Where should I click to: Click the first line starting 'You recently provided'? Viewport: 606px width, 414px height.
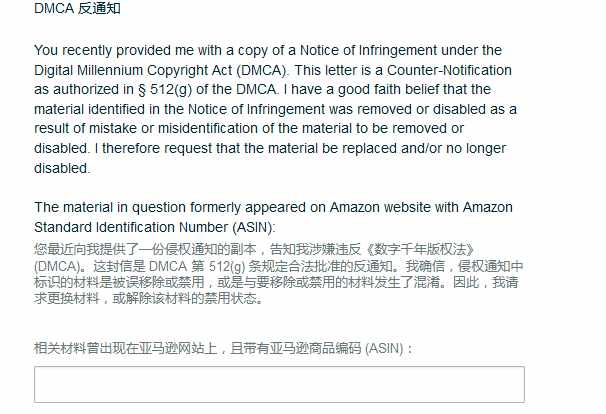click(x=268, y=50)
